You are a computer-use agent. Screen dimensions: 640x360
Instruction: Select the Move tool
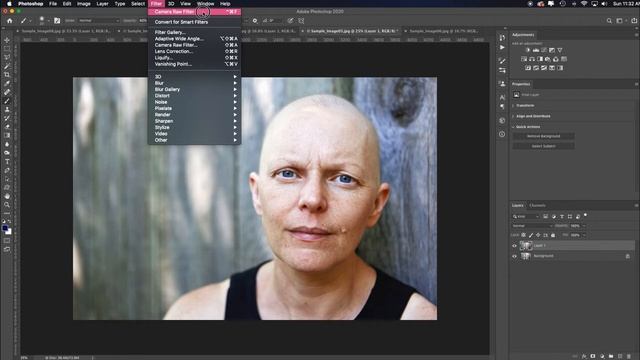(7, 40)
